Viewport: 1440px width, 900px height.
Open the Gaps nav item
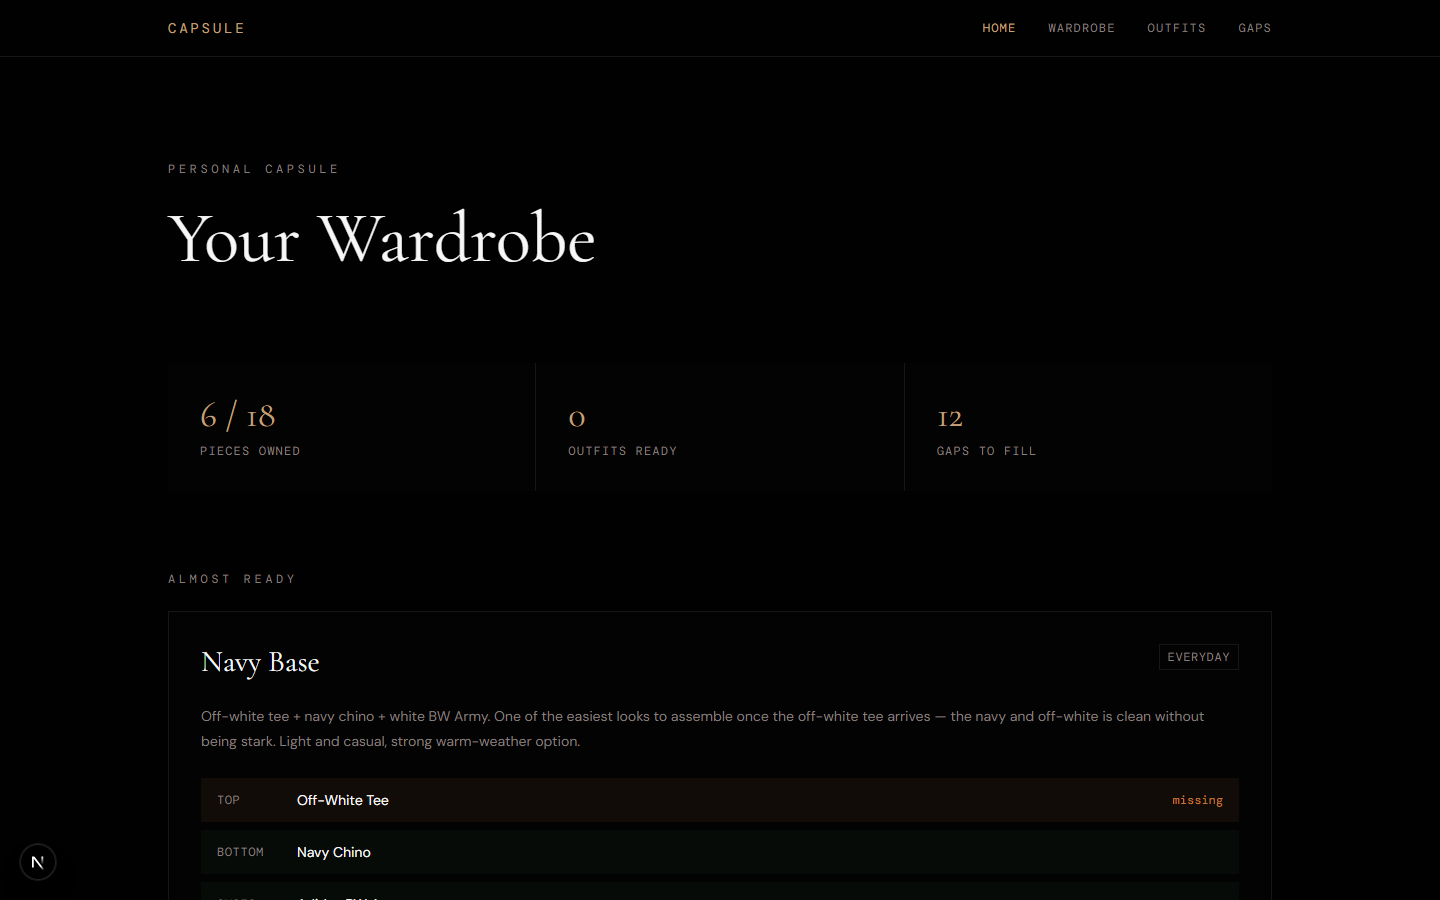coord(1254,28)
